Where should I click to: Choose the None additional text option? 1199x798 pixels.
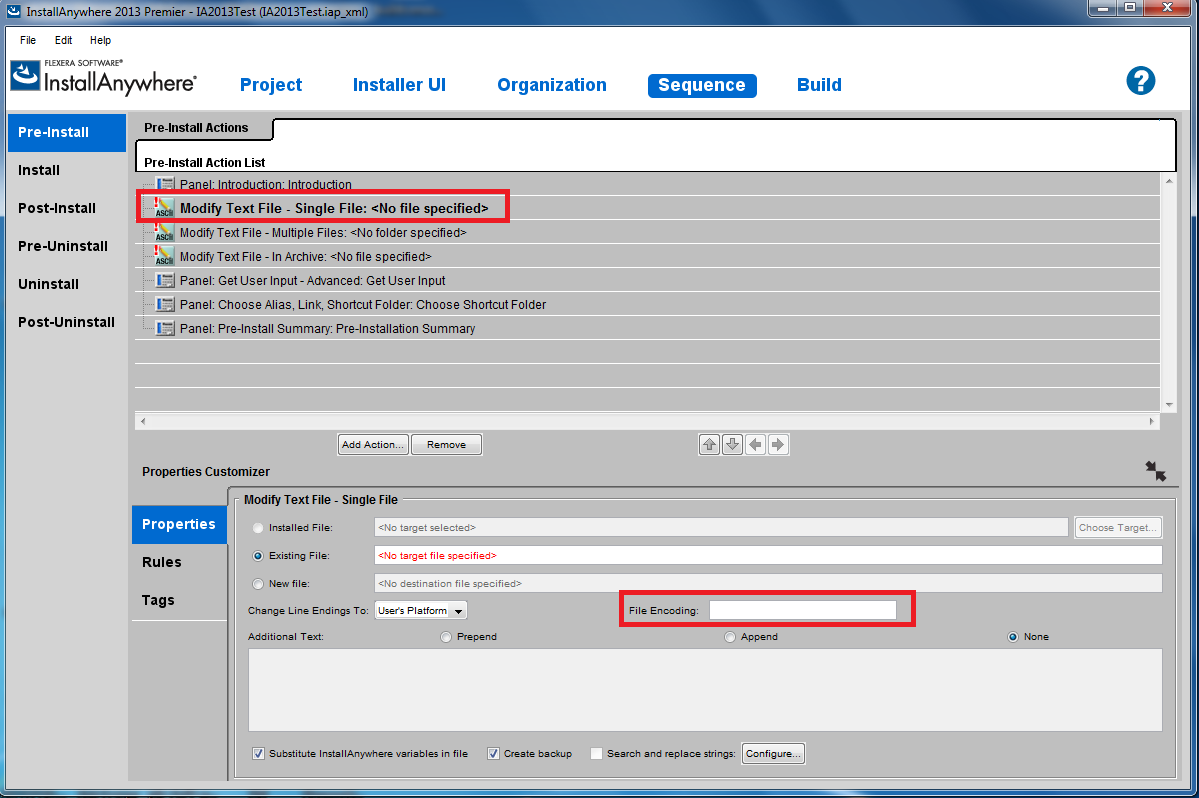tap(1013, 637)
